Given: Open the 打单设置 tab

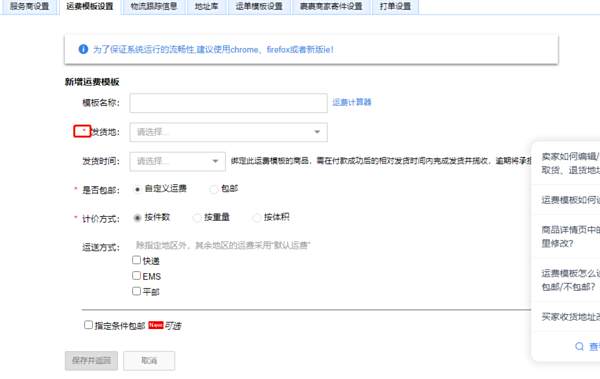Looking at the screenshot, I should 395,7.
